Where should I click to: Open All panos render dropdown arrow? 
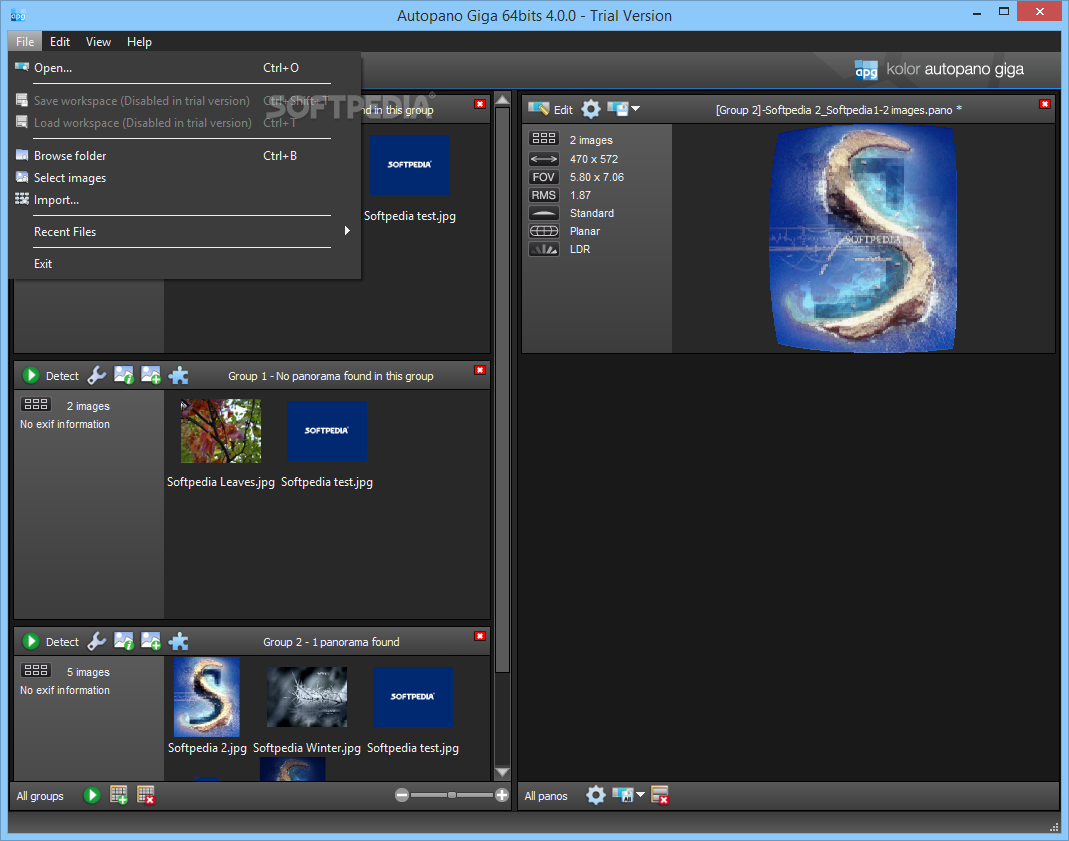click(x=640, y=795)
